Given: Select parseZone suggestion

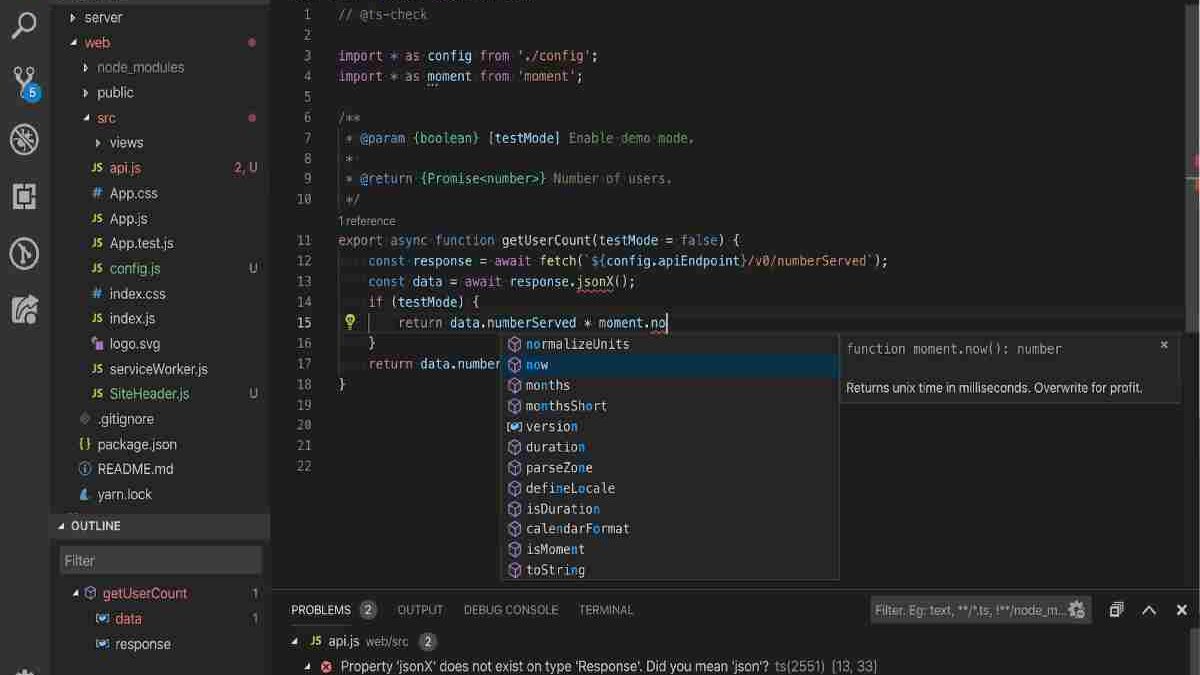Looking at the screenshot, I should [x=669, y=468].
